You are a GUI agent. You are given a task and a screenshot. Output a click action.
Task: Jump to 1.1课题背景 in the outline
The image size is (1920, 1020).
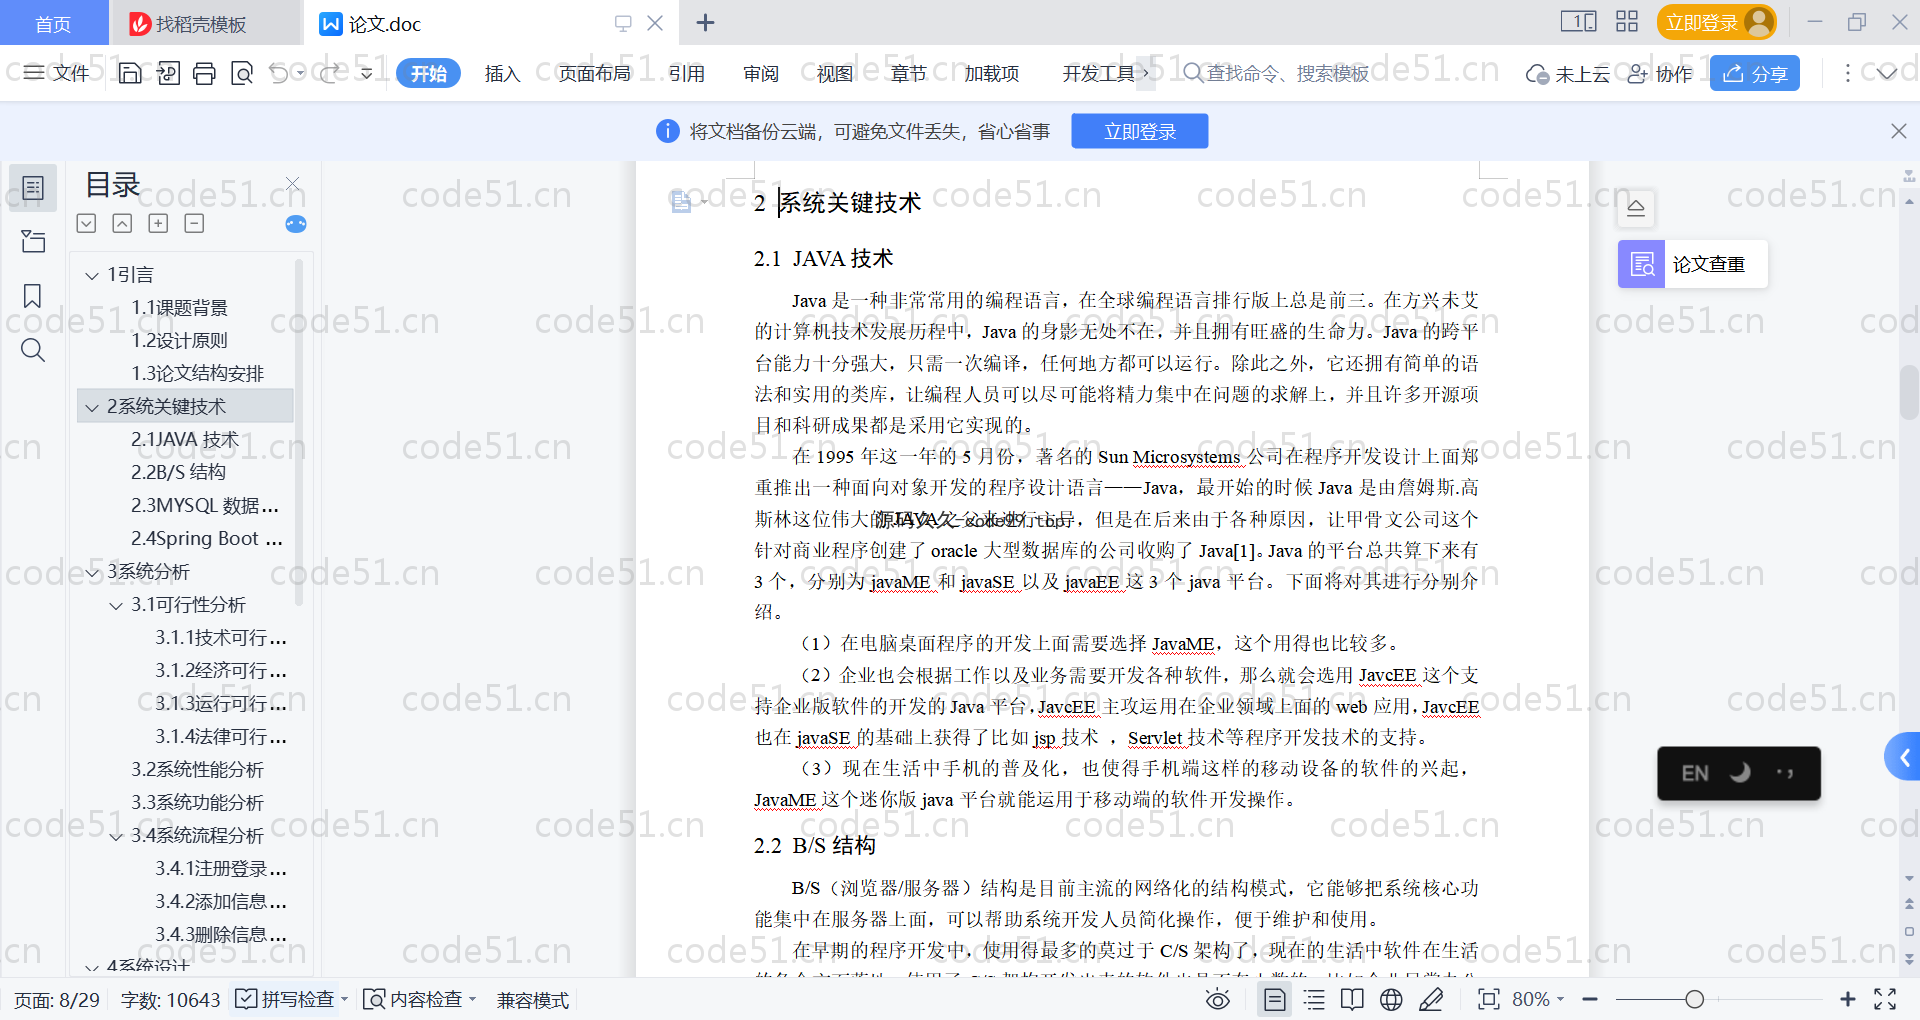(180, 308)
